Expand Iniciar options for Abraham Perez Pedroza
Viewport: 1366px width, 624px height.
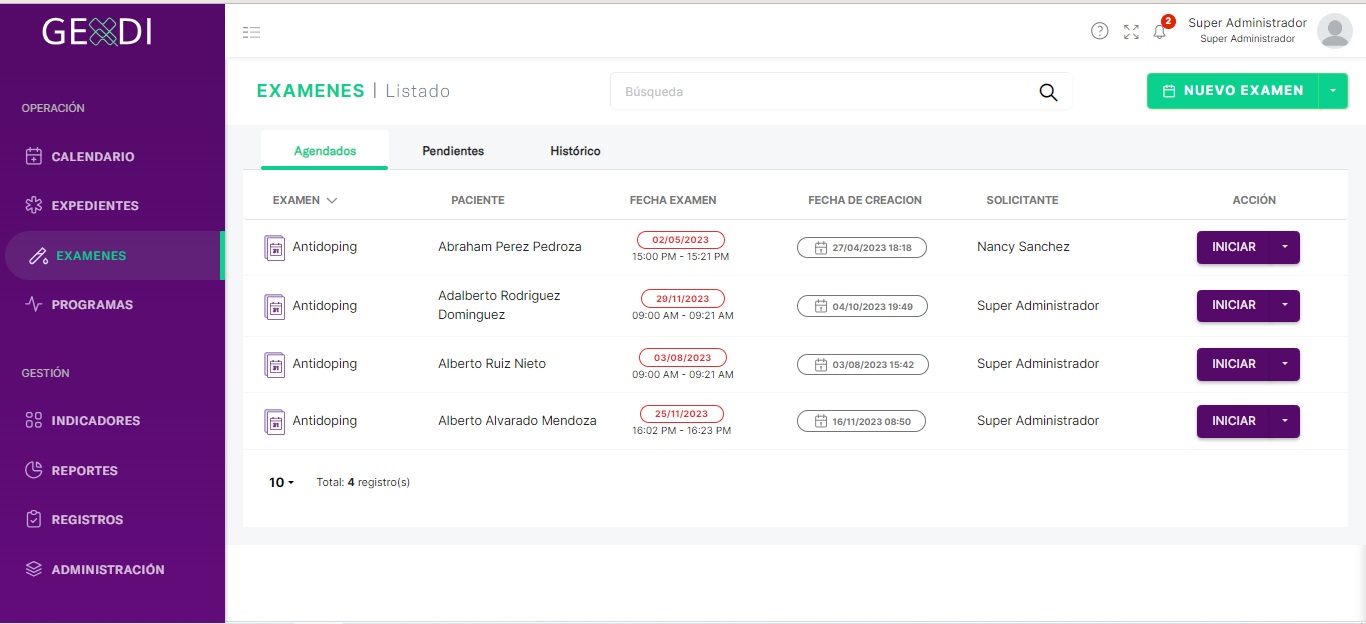[1285, 247]
